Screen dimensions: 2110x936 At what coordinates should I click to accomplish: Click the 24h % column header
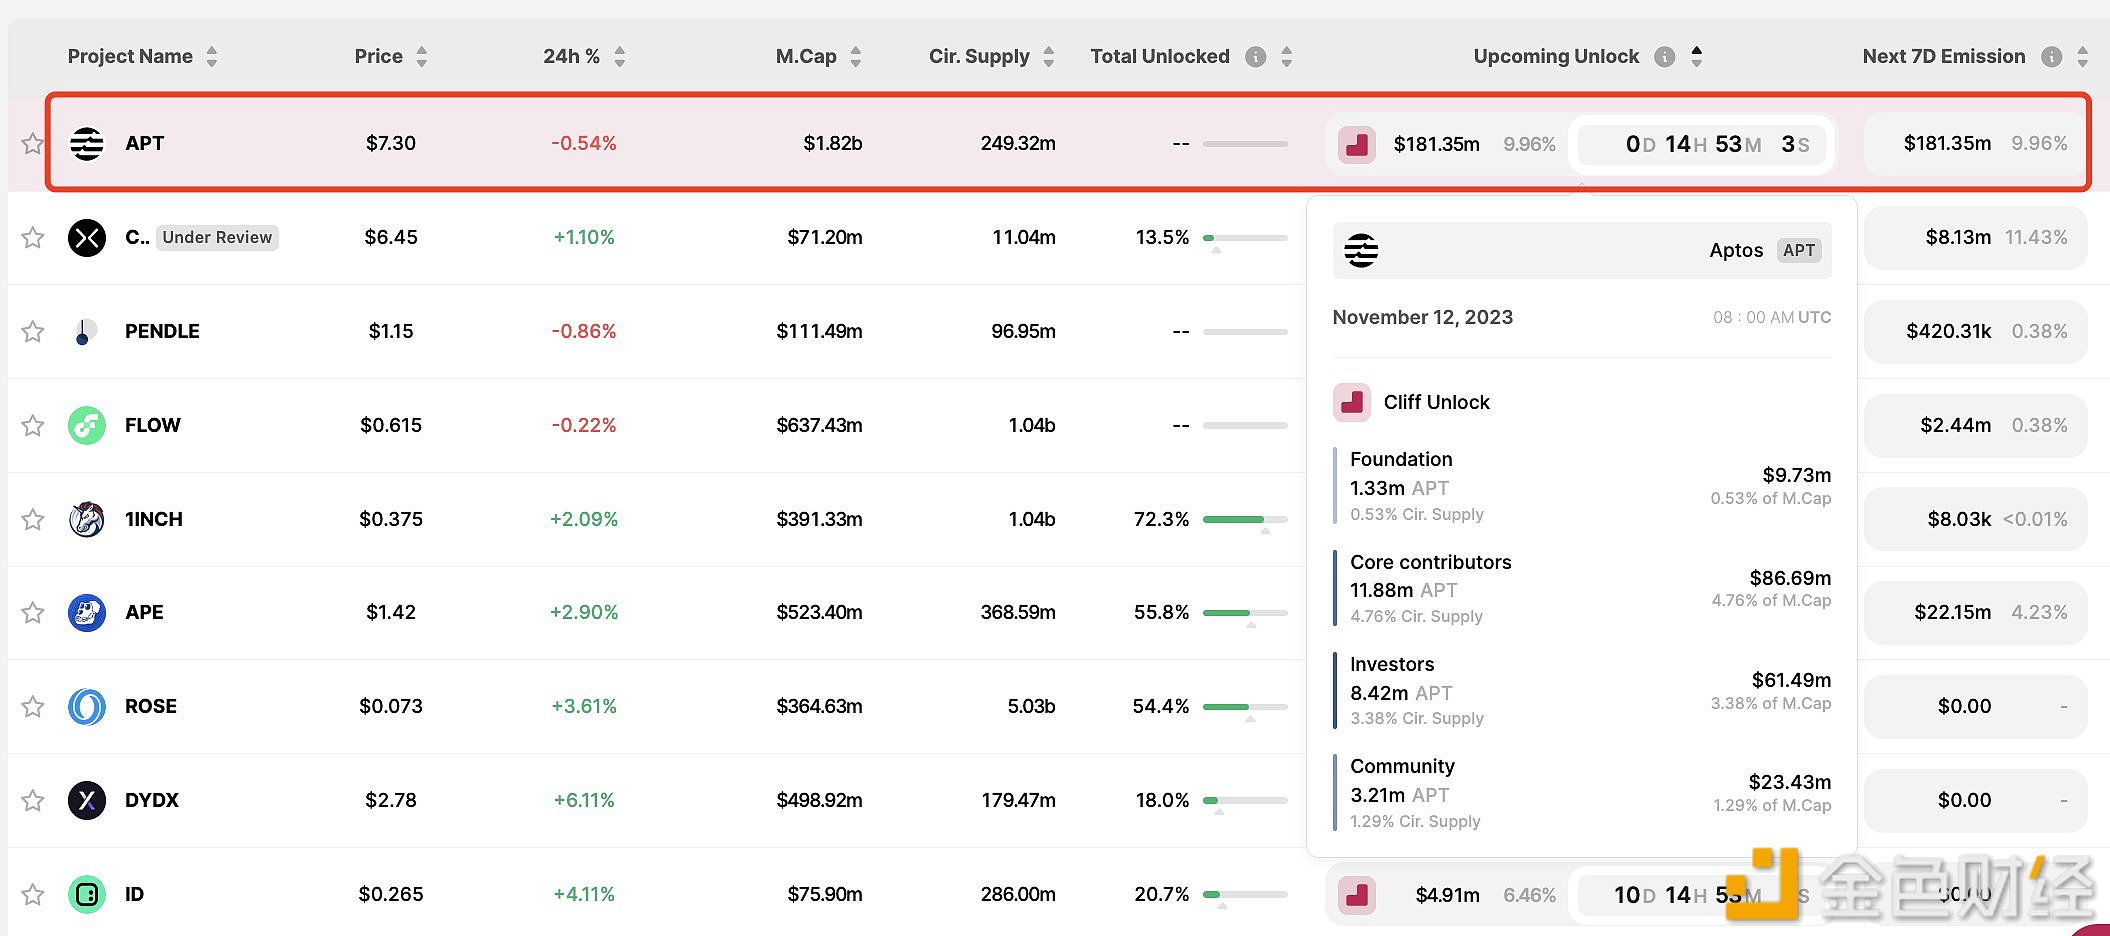click(x=571, y=57)
